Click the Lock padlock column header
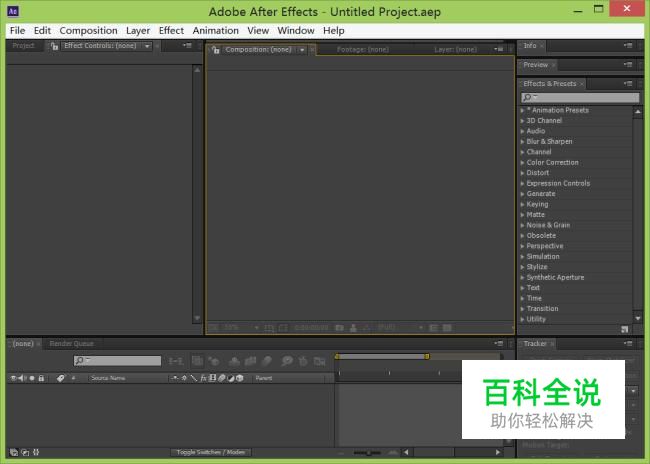Viewport: 650px width, 464px height. (x=41, y=378)
